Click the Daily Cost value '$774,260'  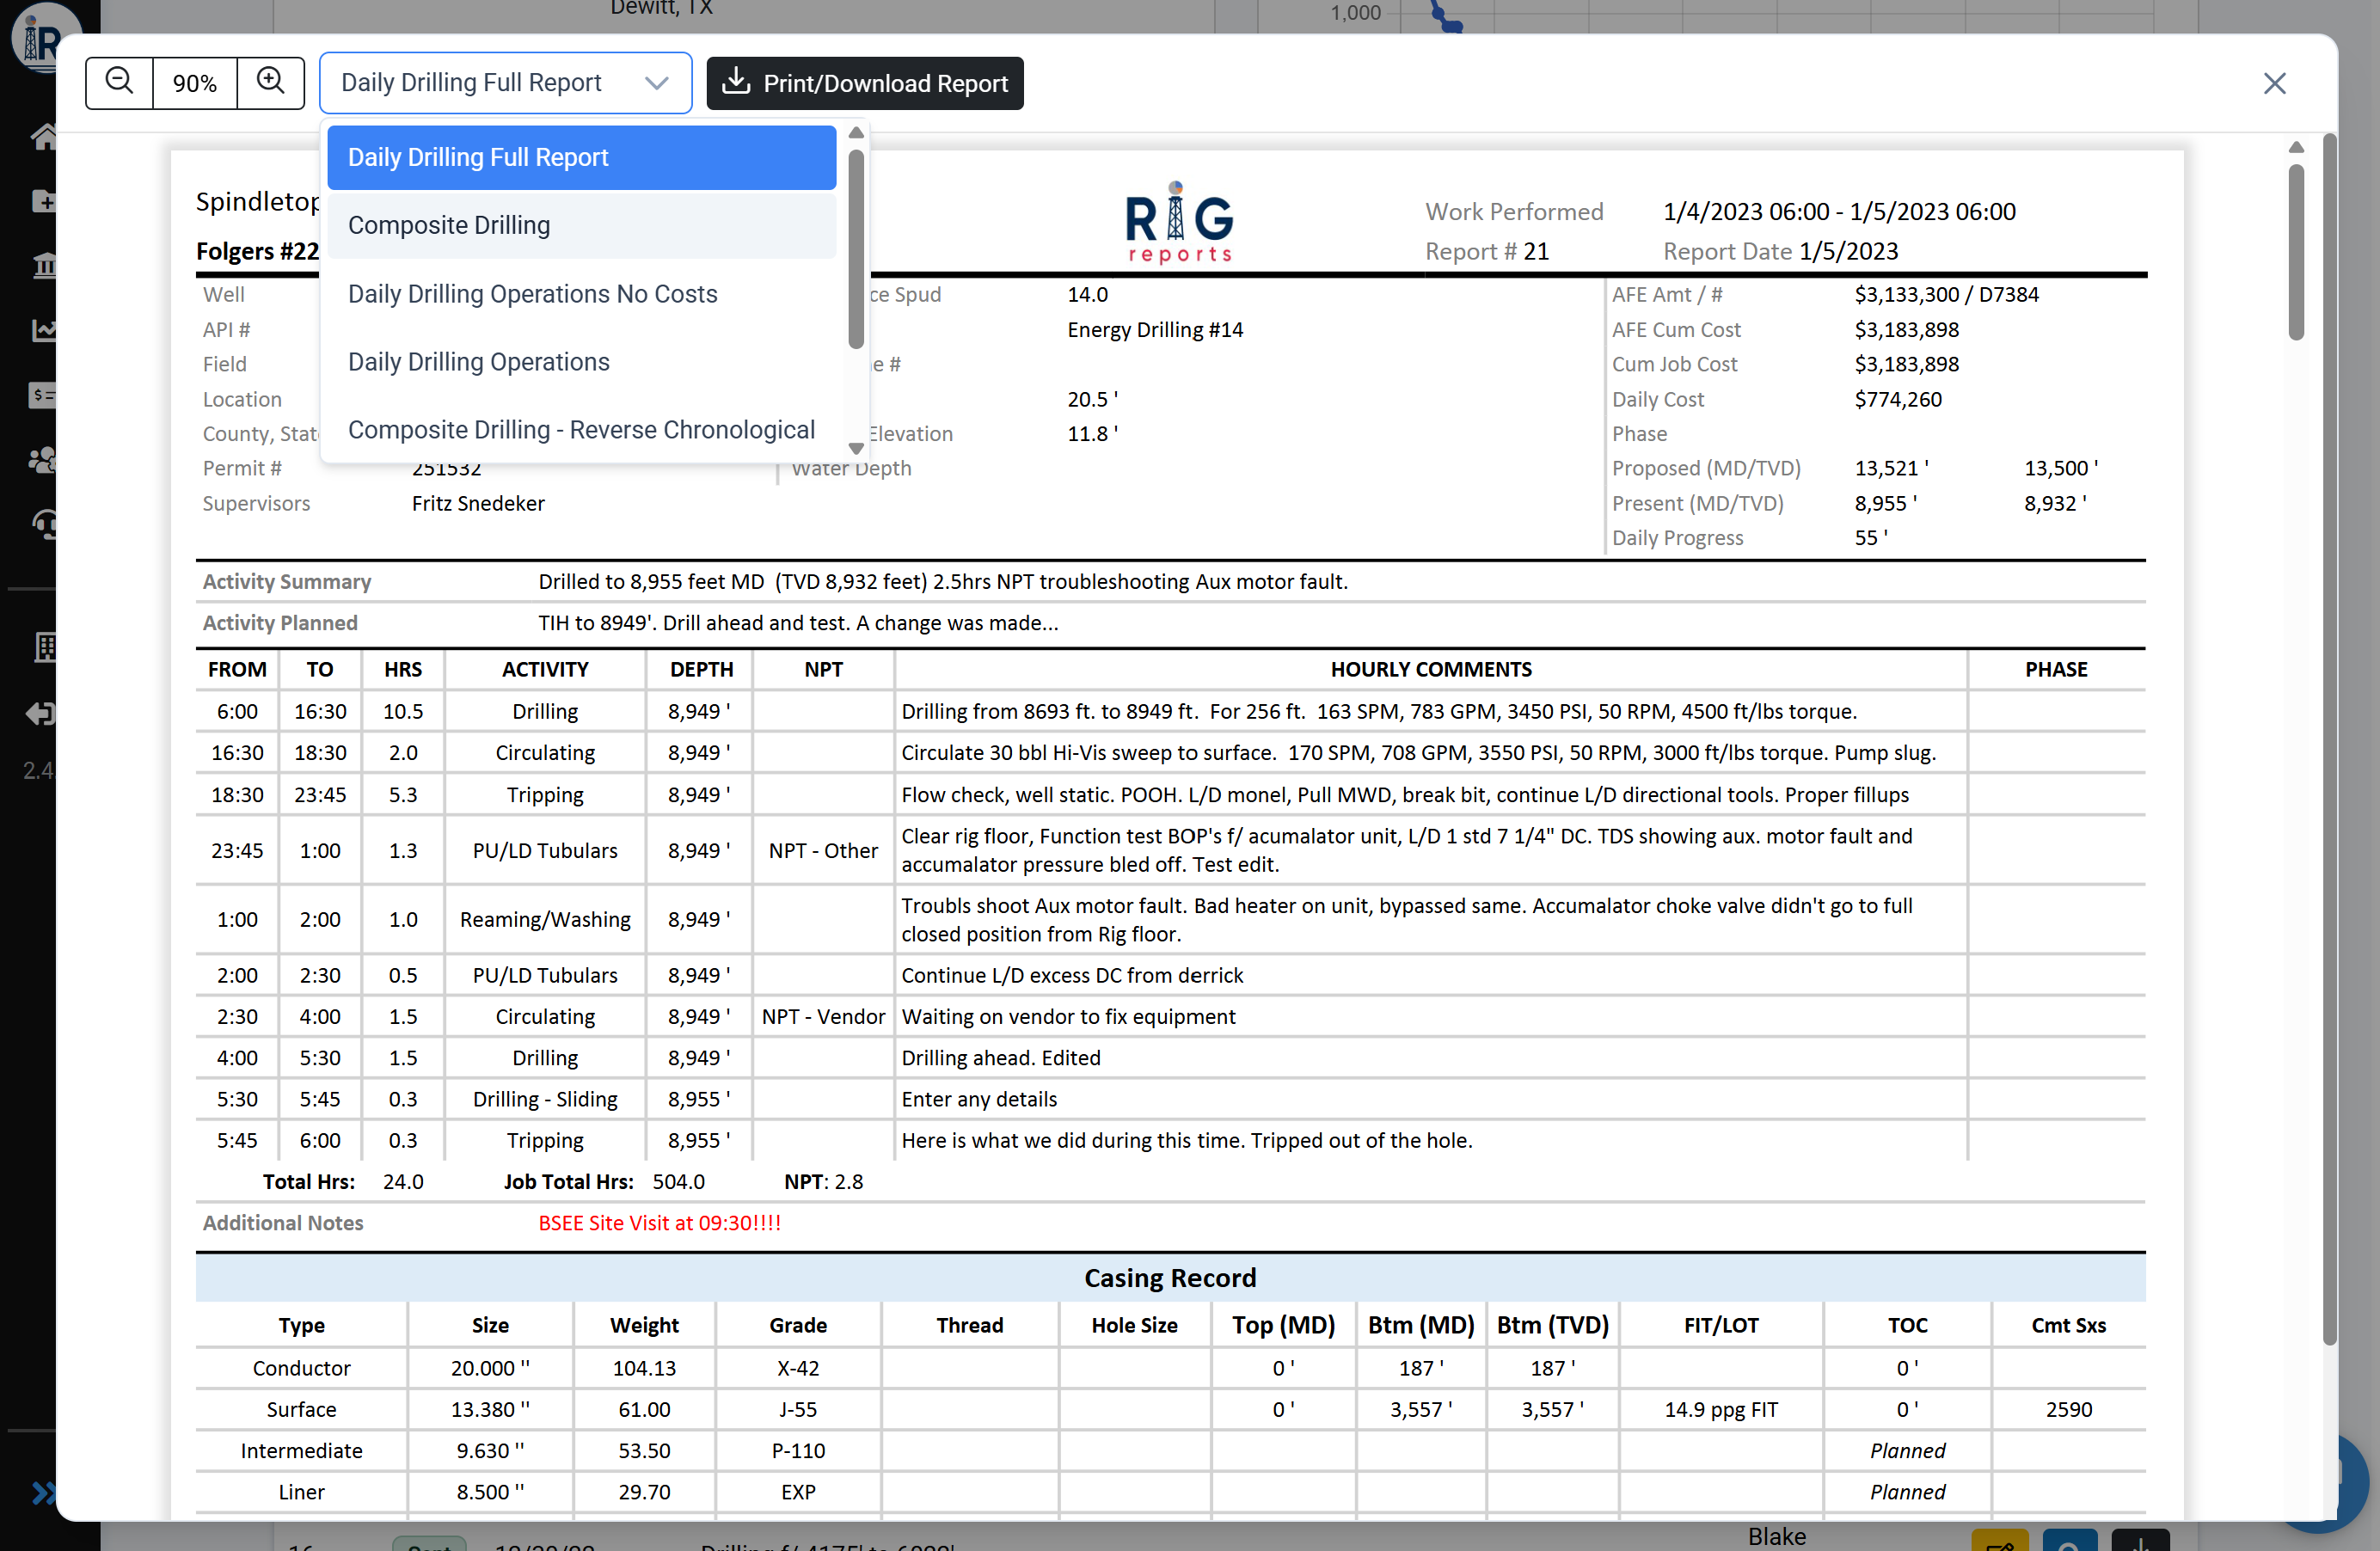(x=1898, y=399)
